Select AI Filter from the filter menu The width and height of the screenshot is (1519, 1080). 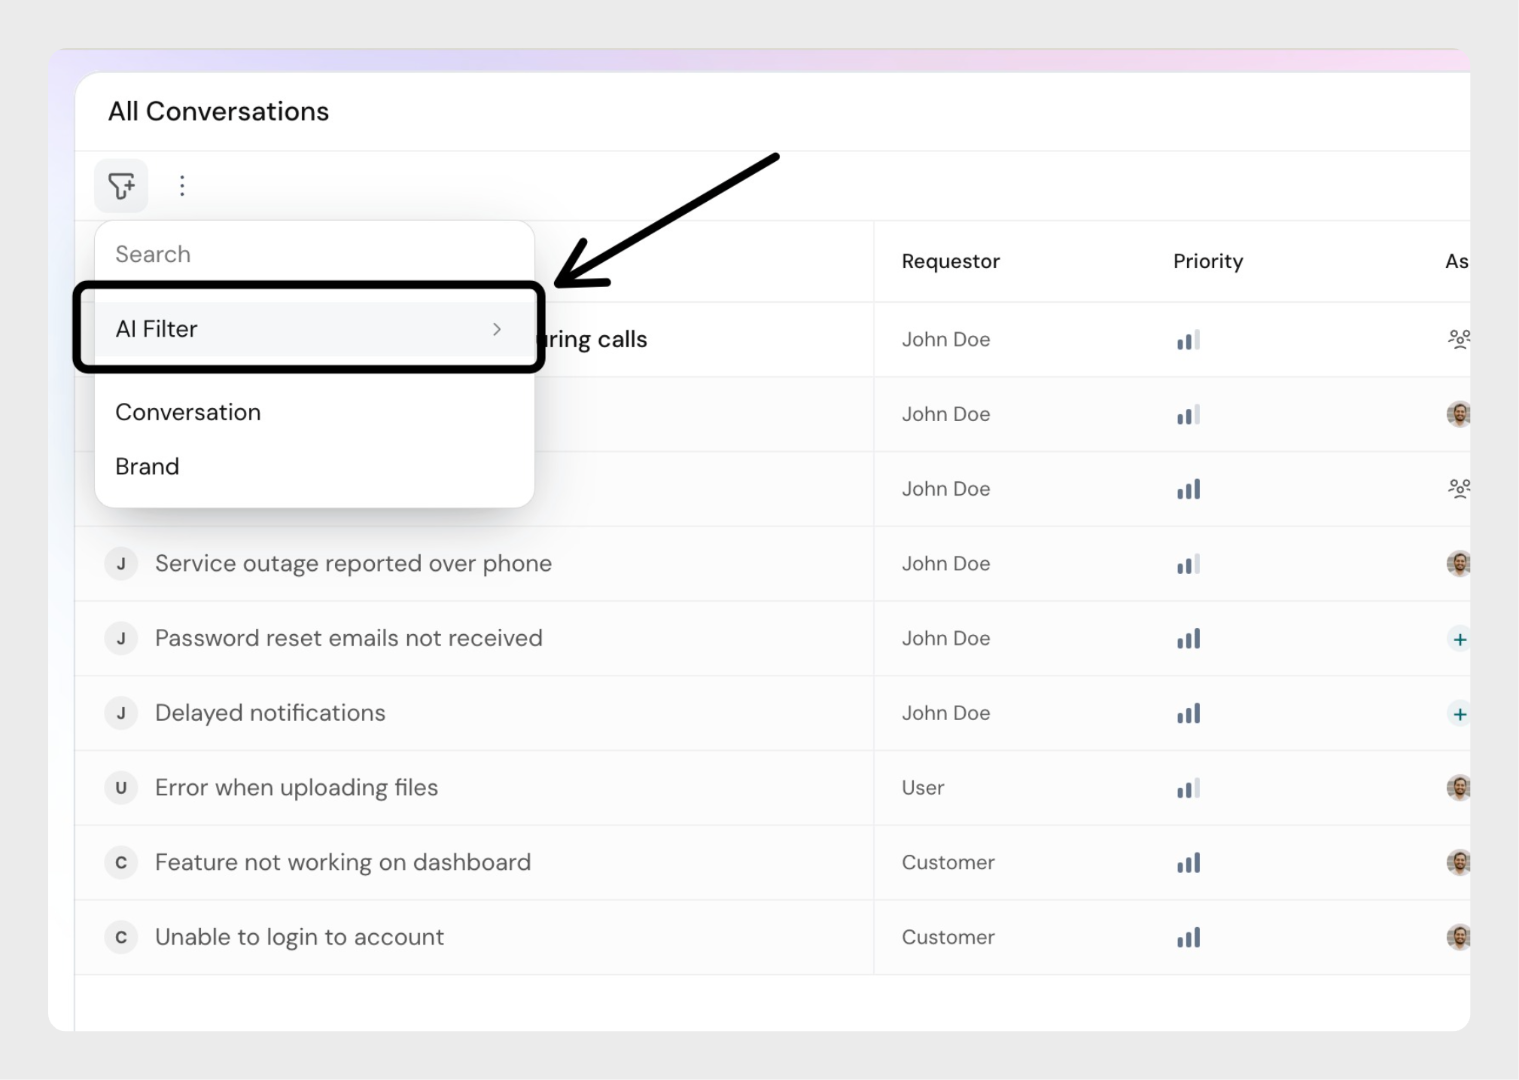point(157,329)
